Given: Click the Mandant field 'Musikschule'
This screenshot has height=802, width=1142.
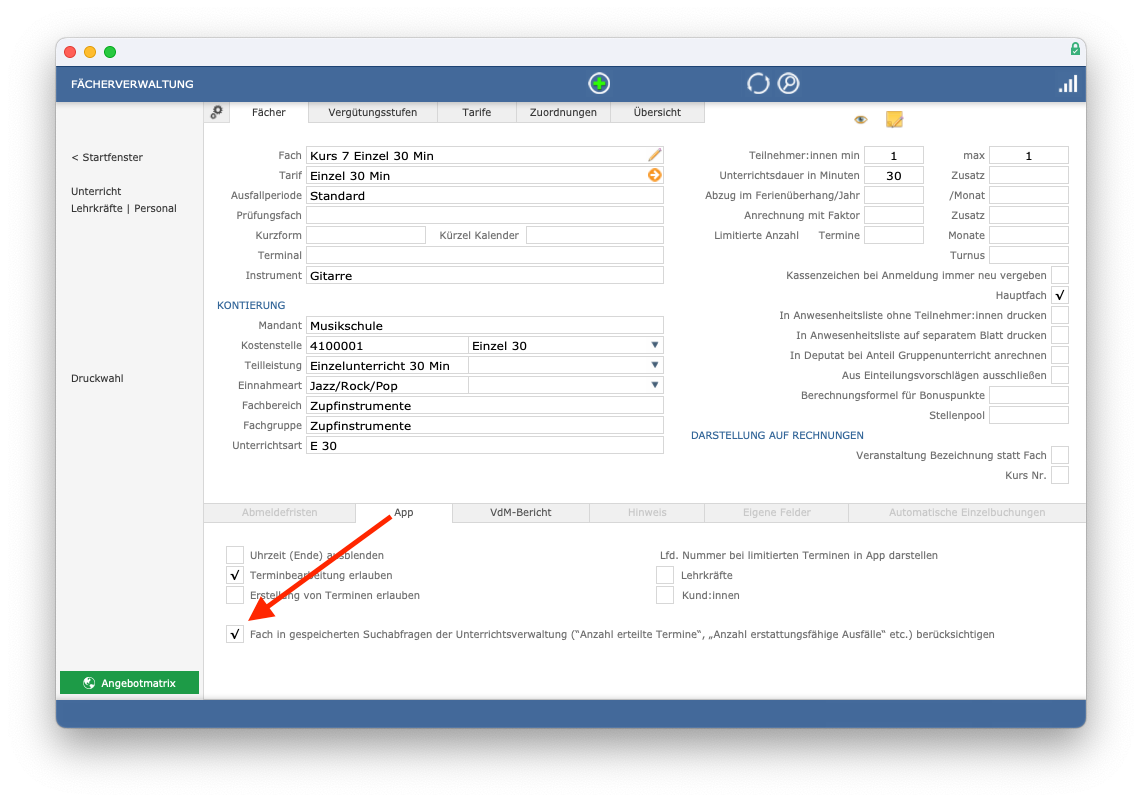Looking at the screenshot, I should coord(484,326).
